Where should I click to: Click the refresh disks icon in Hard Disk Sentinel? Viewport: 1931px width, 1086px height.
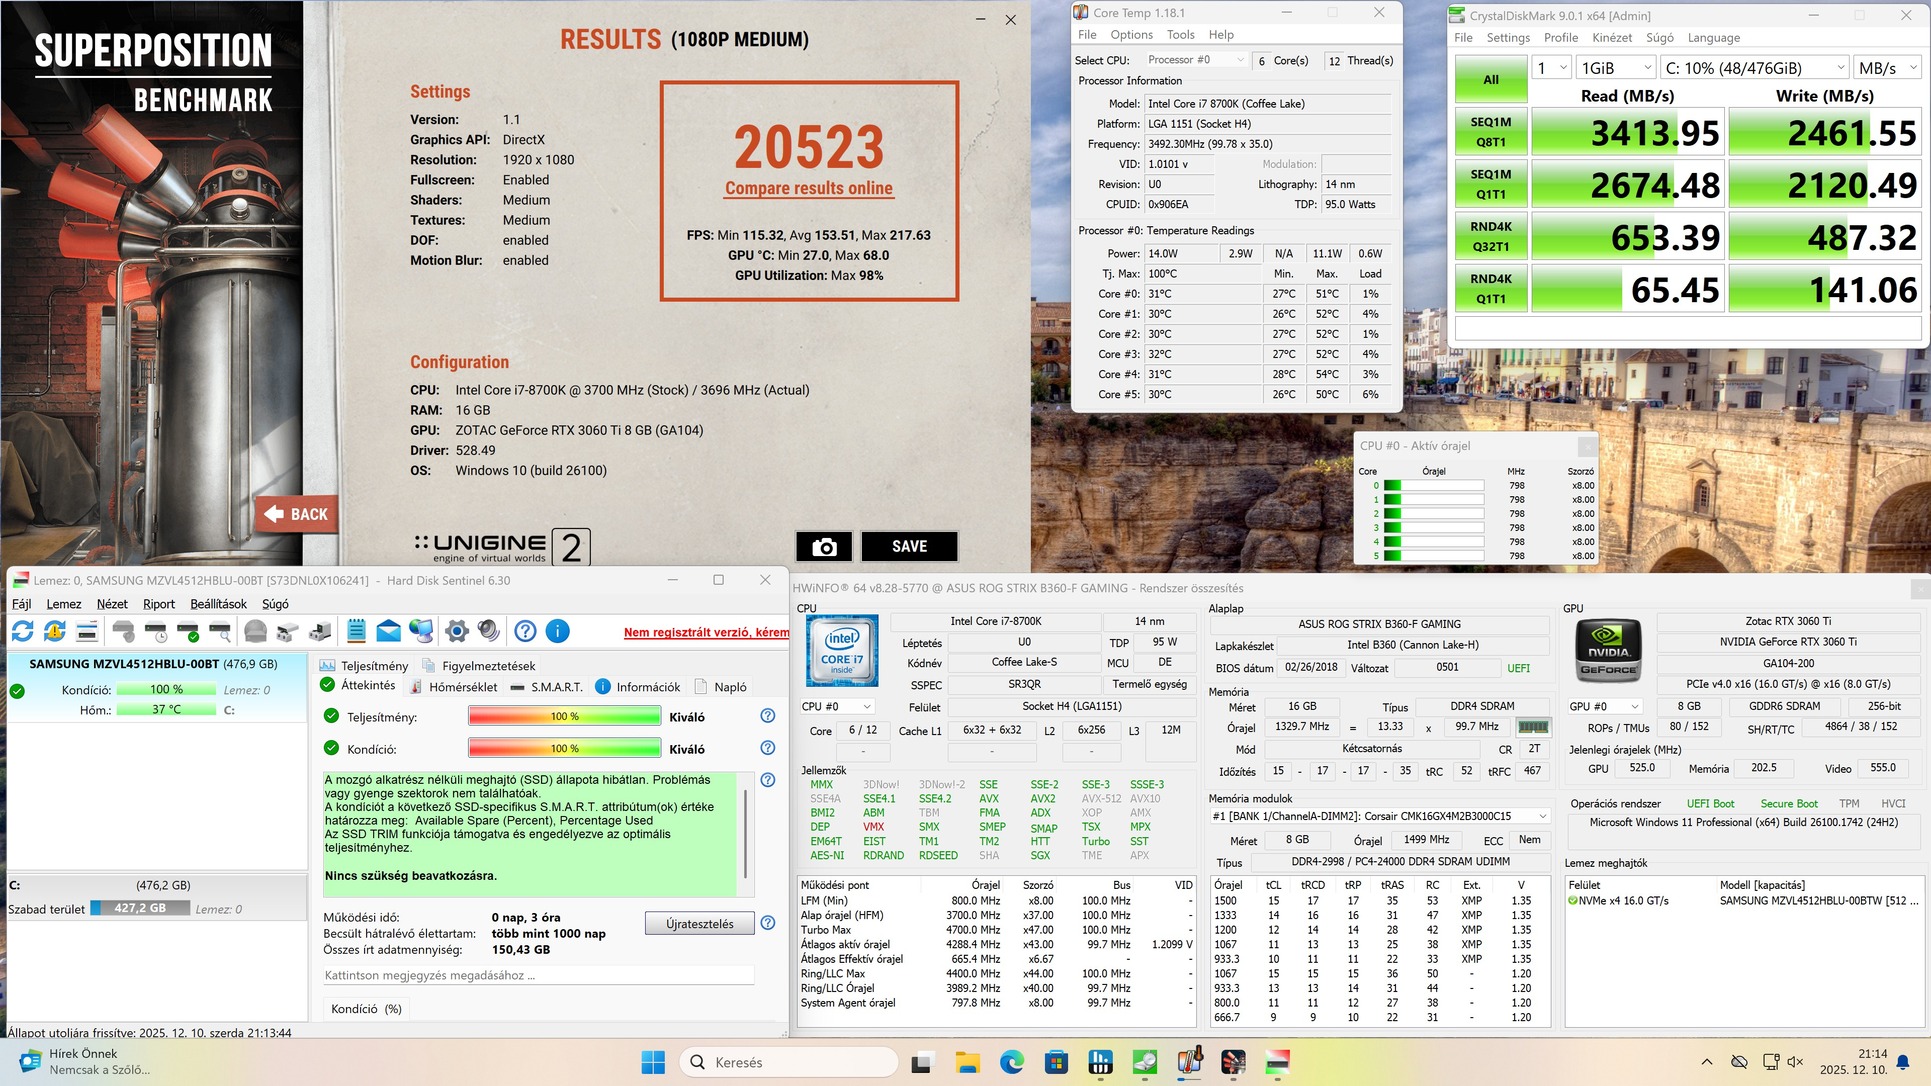point(22,631)
